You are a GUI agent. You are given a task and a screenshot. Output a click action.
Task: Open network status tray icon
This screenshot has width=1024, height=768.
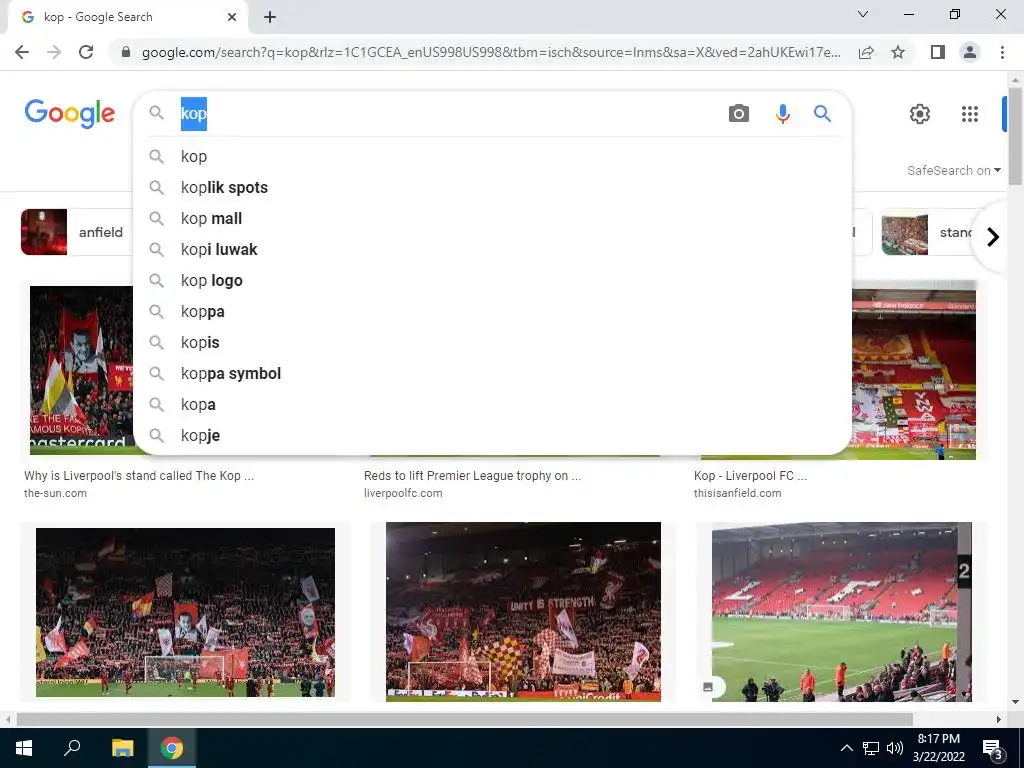click(871, 748)
